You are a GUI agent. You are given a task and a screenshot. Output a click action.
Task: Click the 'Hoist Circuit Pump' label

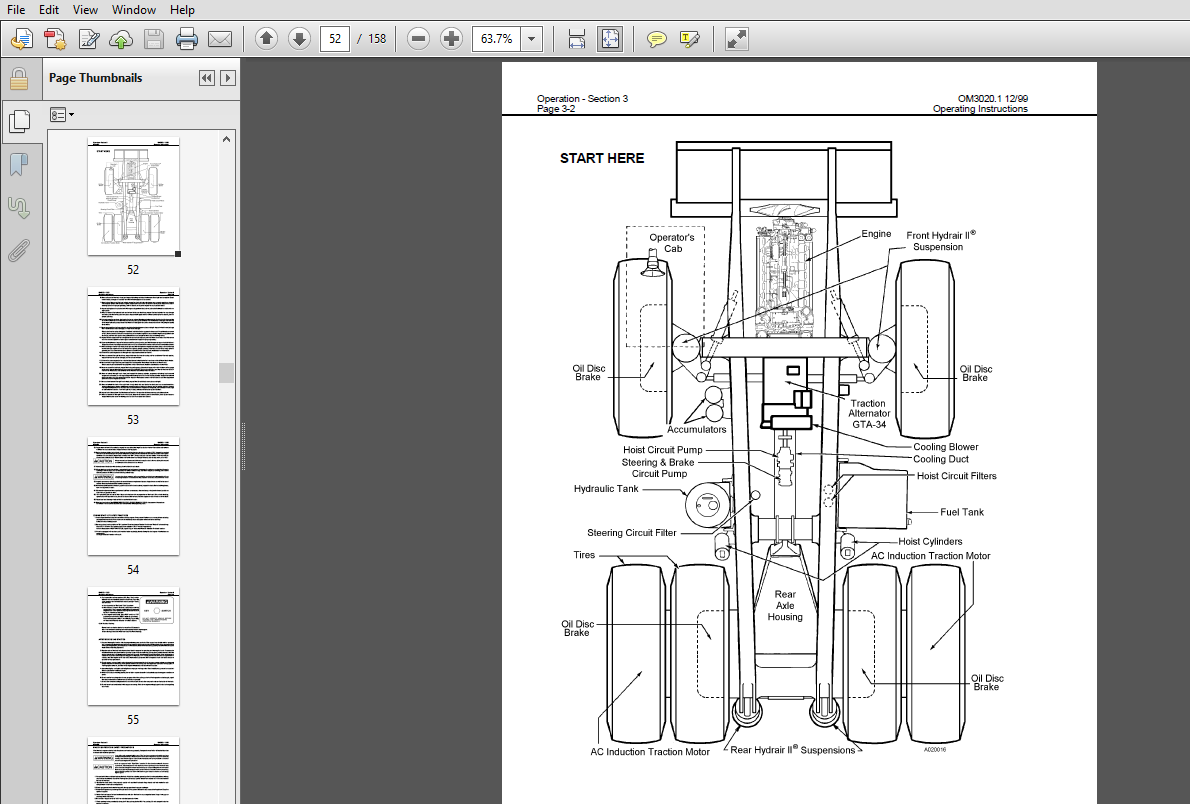[663, 450]
